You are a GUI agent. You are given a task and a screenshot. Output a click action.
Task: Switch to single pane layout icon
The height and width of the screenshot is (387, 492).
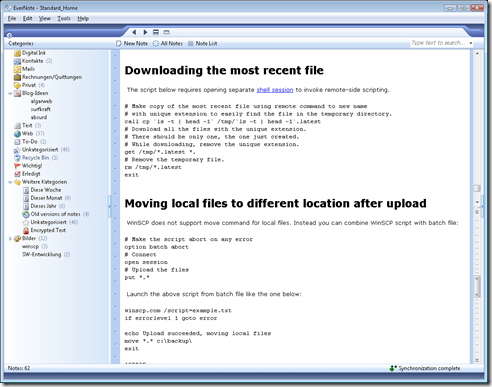(167, 32)
